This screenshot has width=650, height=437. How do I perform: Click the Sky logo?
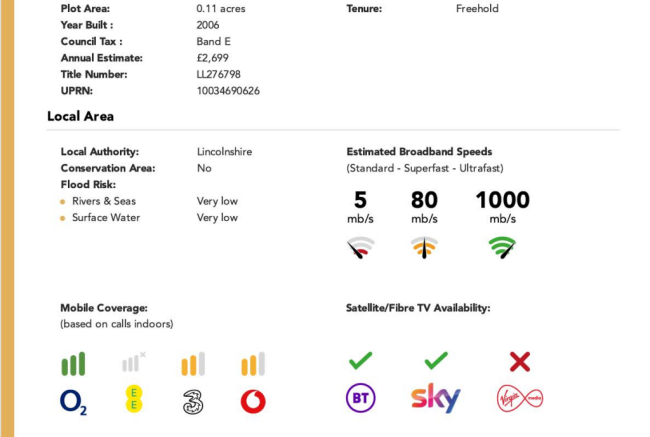tap(436, 398)
